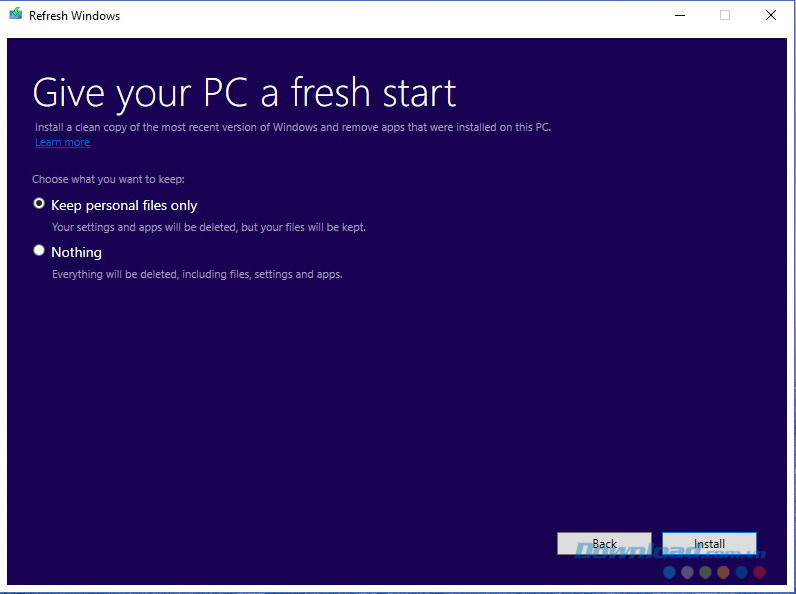Click the 'Choose what you want to keep:' text
The height and width of the screenshot is (594, 796).
(108, 179)
